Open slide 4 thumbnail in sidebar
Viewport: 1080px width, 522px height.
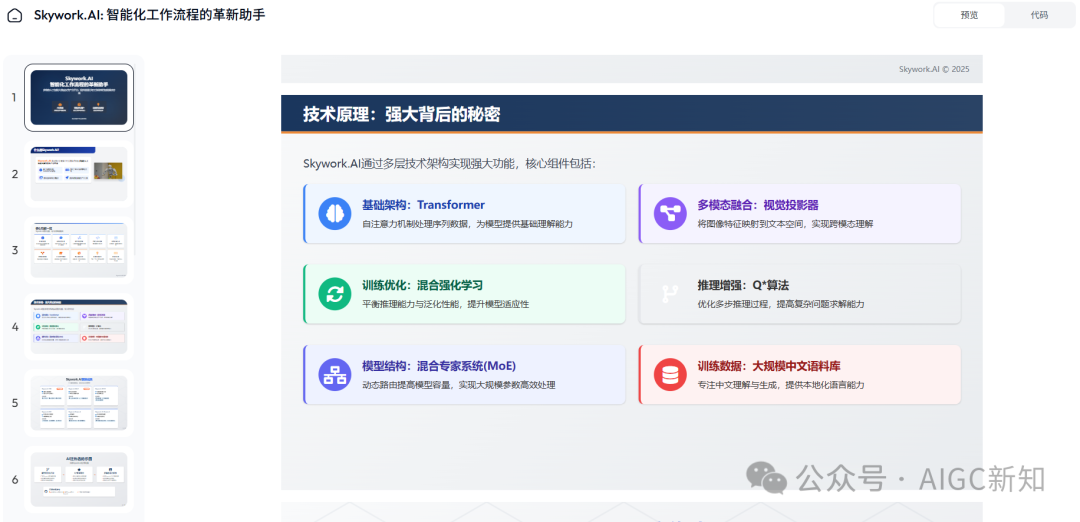pos(79,326)
